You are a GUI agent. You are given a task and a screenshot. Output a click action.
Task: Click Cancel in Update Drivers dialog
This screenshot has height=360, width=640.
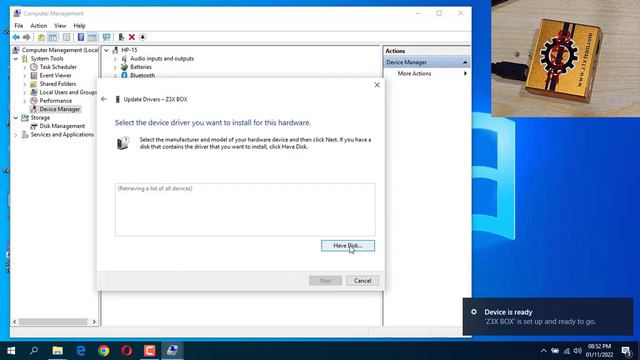tap(362, 281)
